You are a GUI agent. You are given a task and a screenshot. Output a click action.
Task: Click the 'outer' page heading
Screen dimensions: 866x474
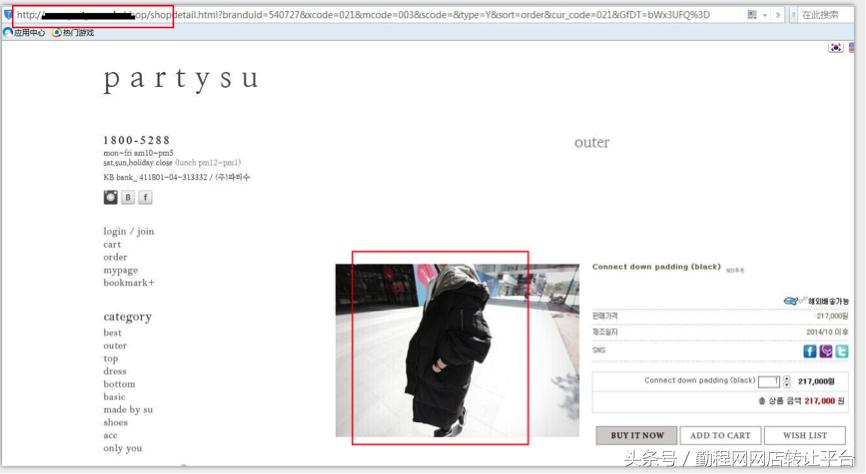click(592, 143)
